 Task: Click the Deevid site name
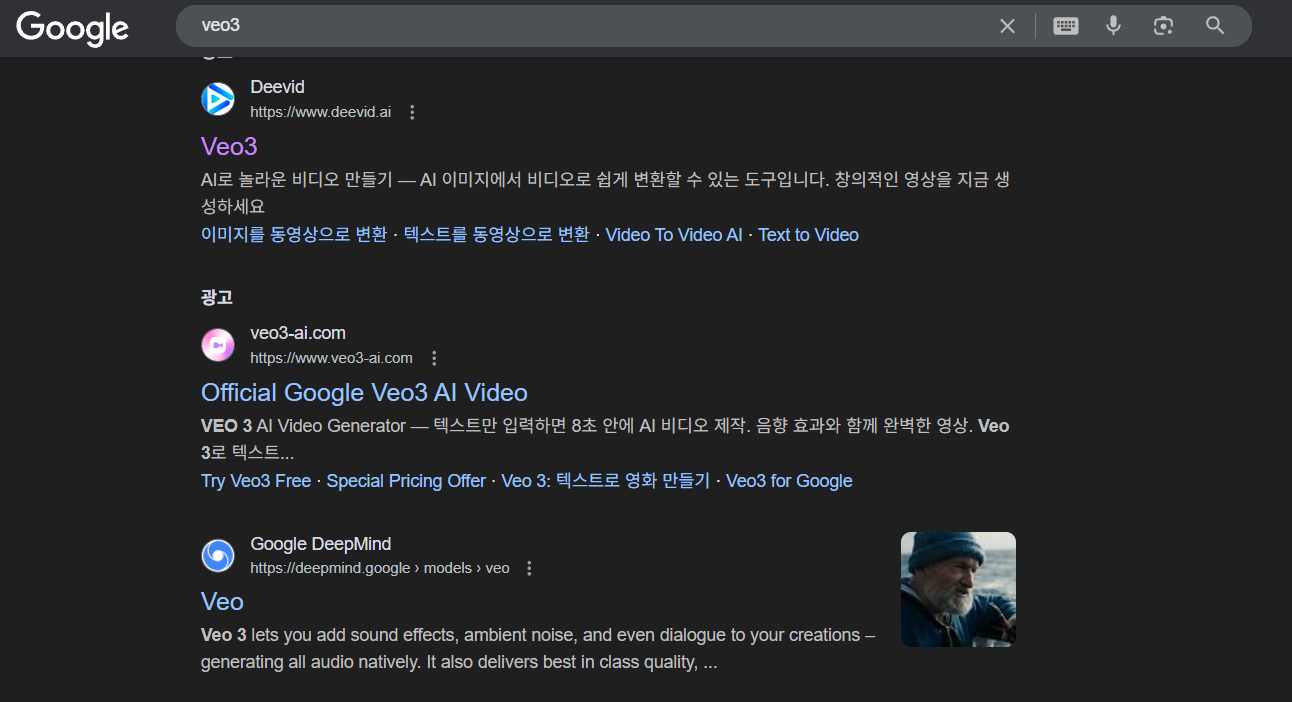pyautogui.click(x=277, y=87)
